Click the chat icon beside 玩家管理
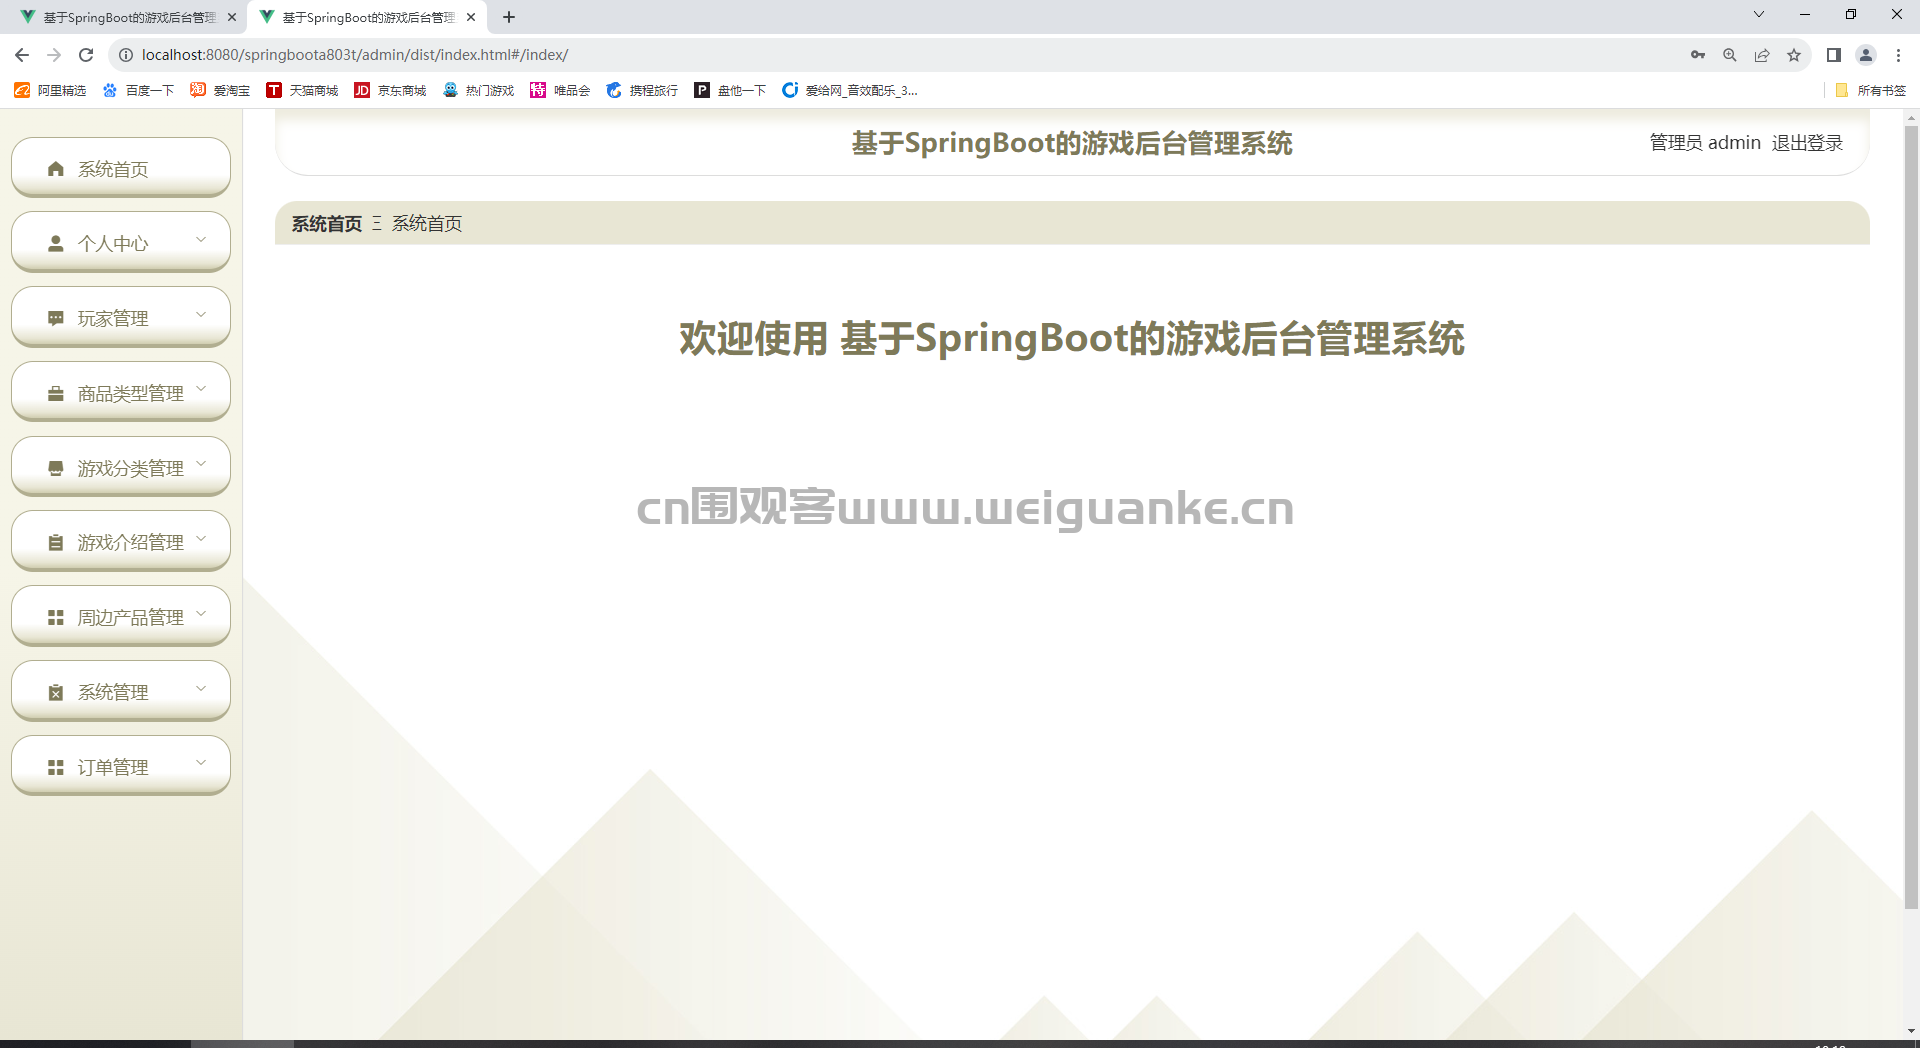The width and height of the screenshot is (1920, 1048). [56, 318]
